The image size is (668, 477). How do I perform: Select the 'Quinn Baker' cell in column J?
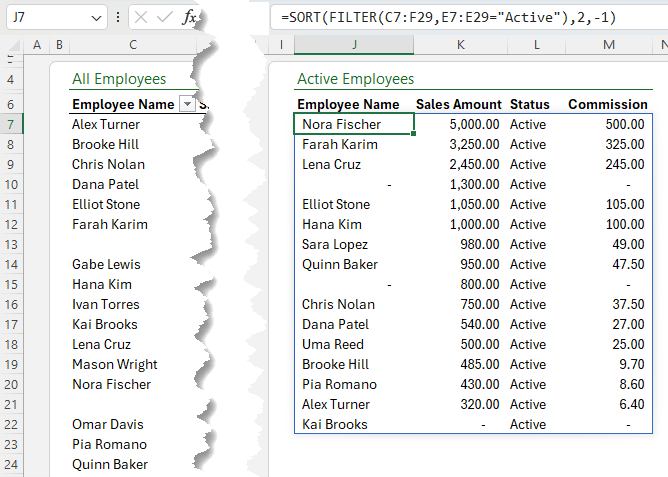354,264
